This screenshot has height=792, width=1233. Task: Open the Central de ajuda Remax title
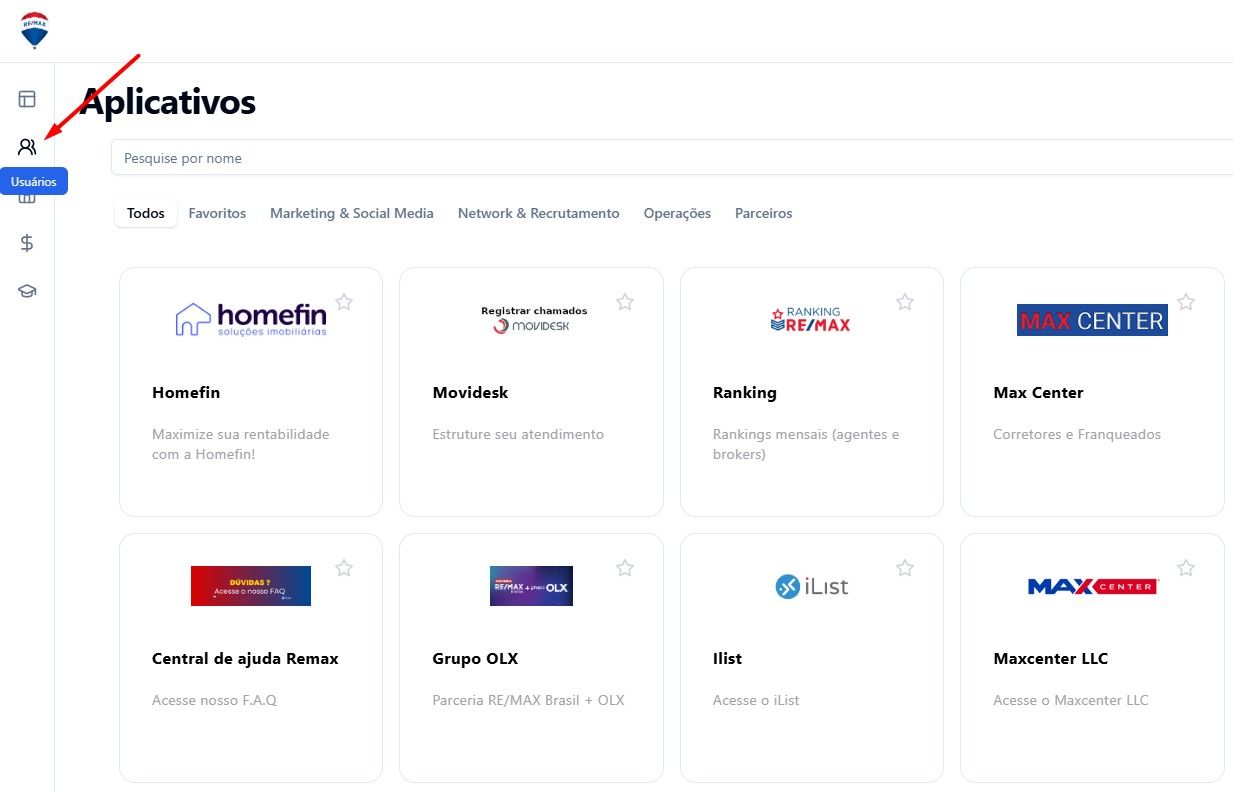[245, 659]
